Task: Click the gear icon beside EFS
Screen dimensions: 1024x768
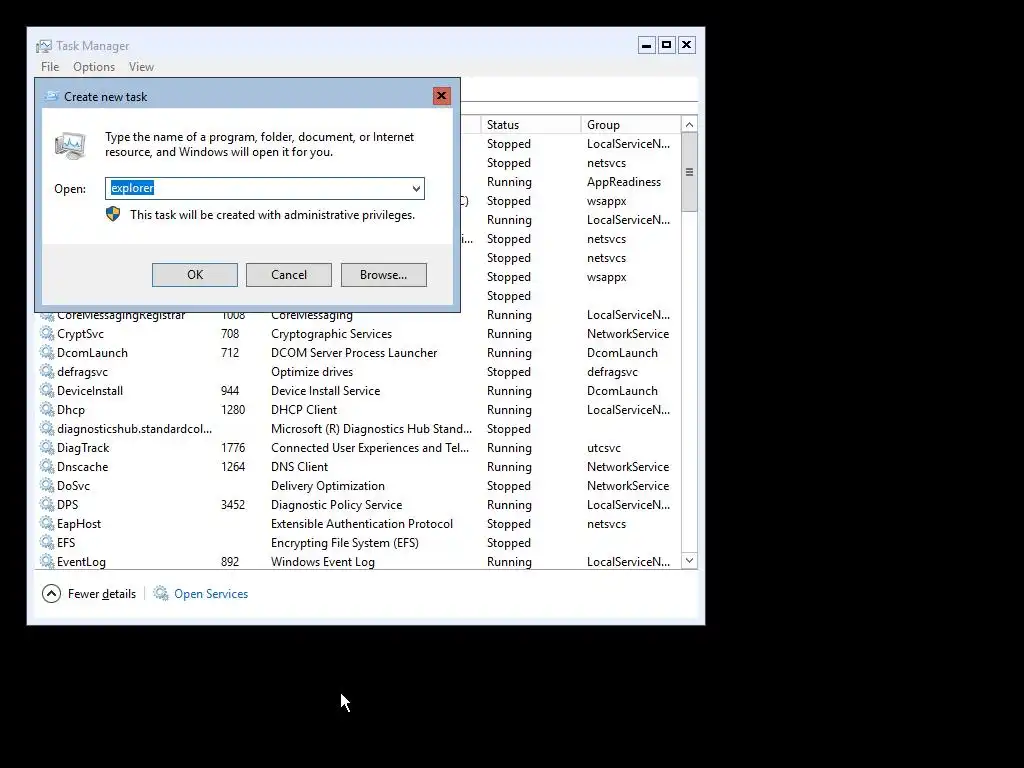Action: click(47, 542)
